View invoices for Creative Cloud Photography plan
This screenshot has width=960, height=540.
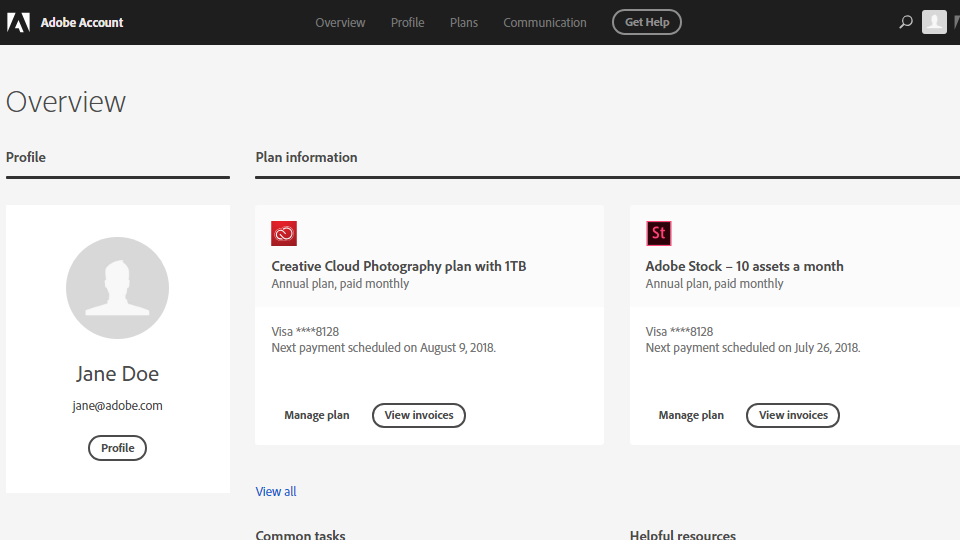coord(419,415)
